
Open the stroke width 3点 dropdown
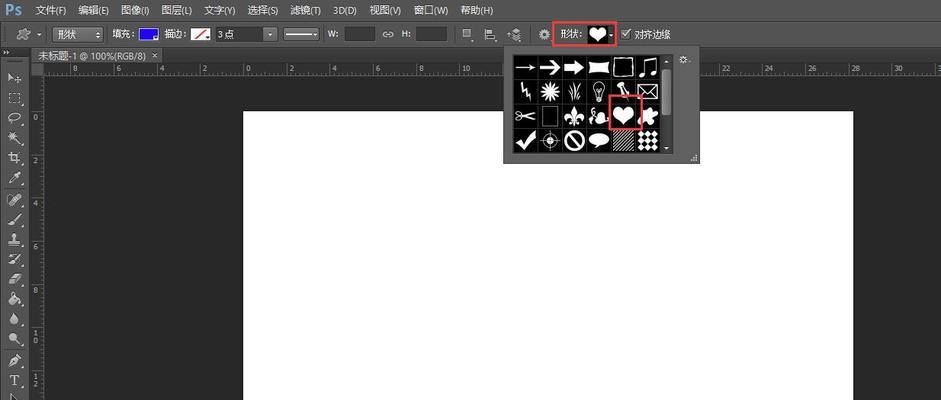click(x=270, y=35)
